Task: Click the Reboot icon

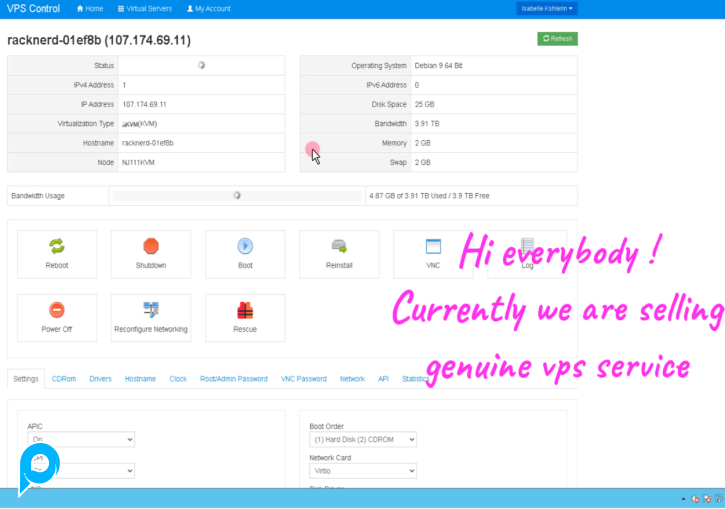Action: click(x=57, y=246)
